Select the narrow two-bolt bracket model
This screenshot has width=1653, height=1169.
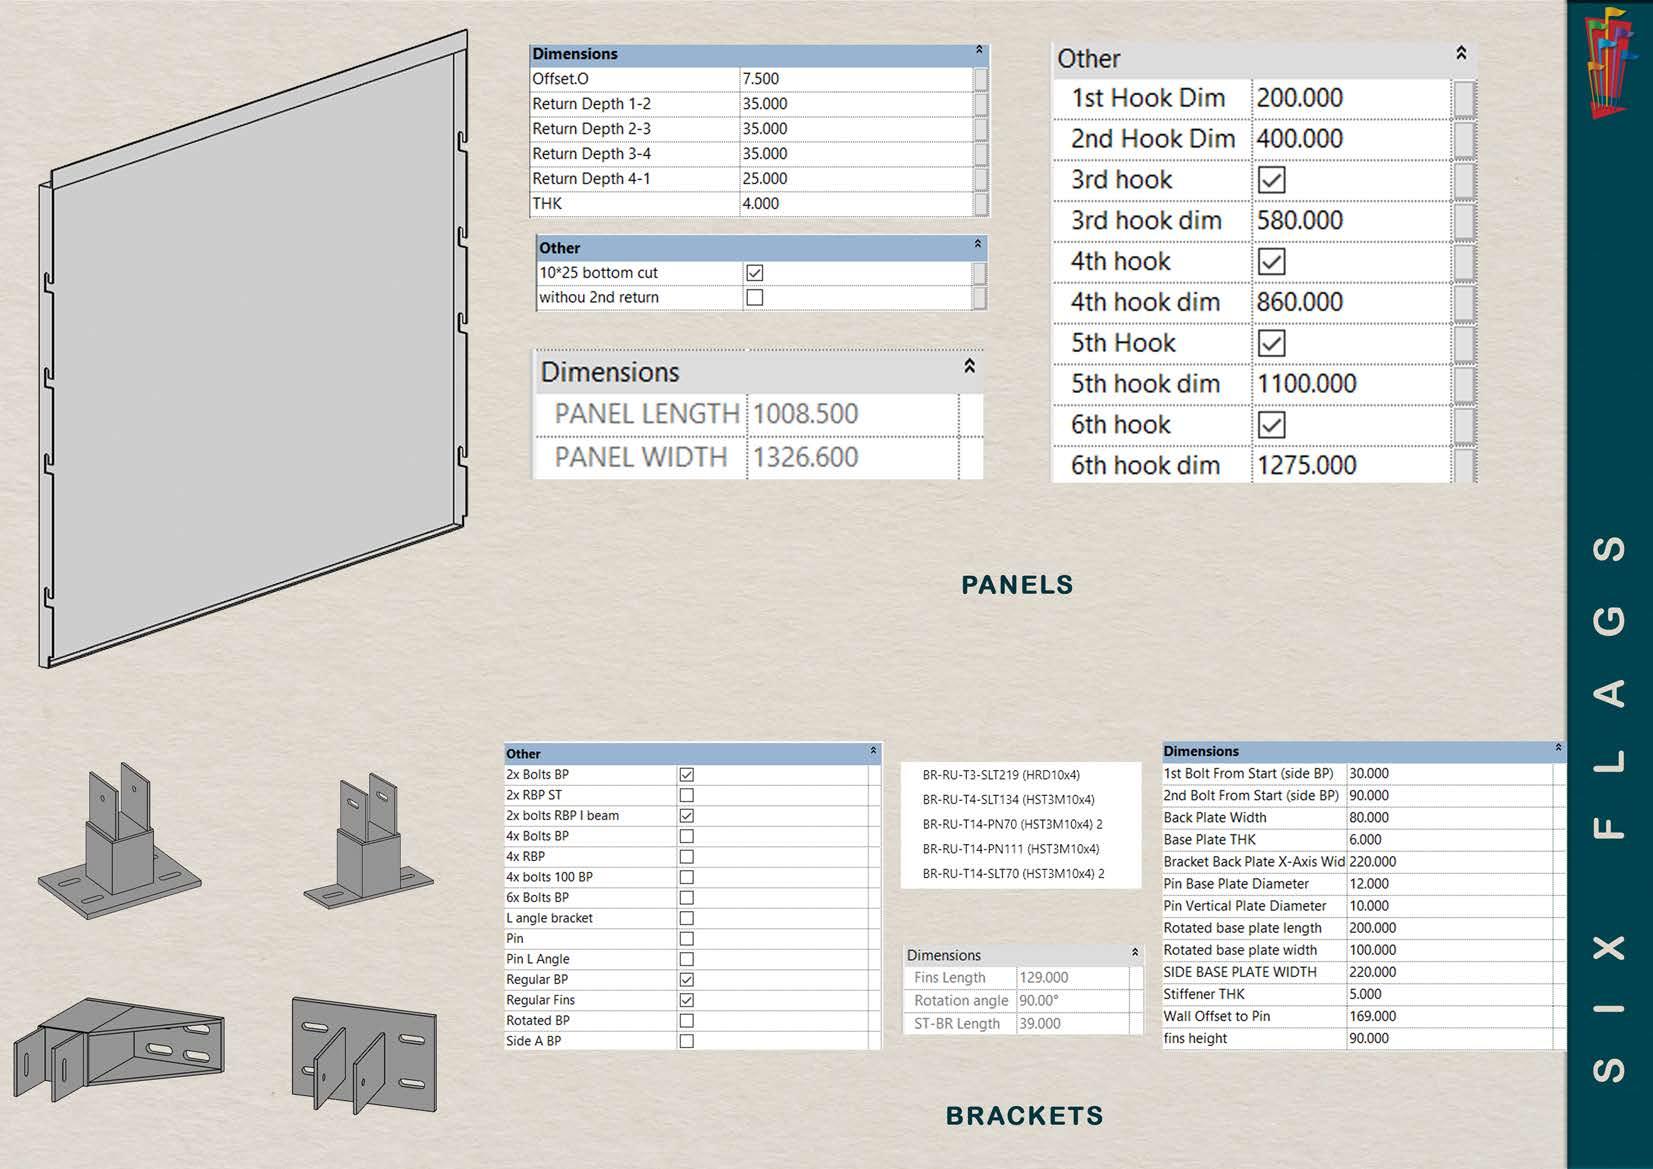pyautogui.click(x=368, y=841)
